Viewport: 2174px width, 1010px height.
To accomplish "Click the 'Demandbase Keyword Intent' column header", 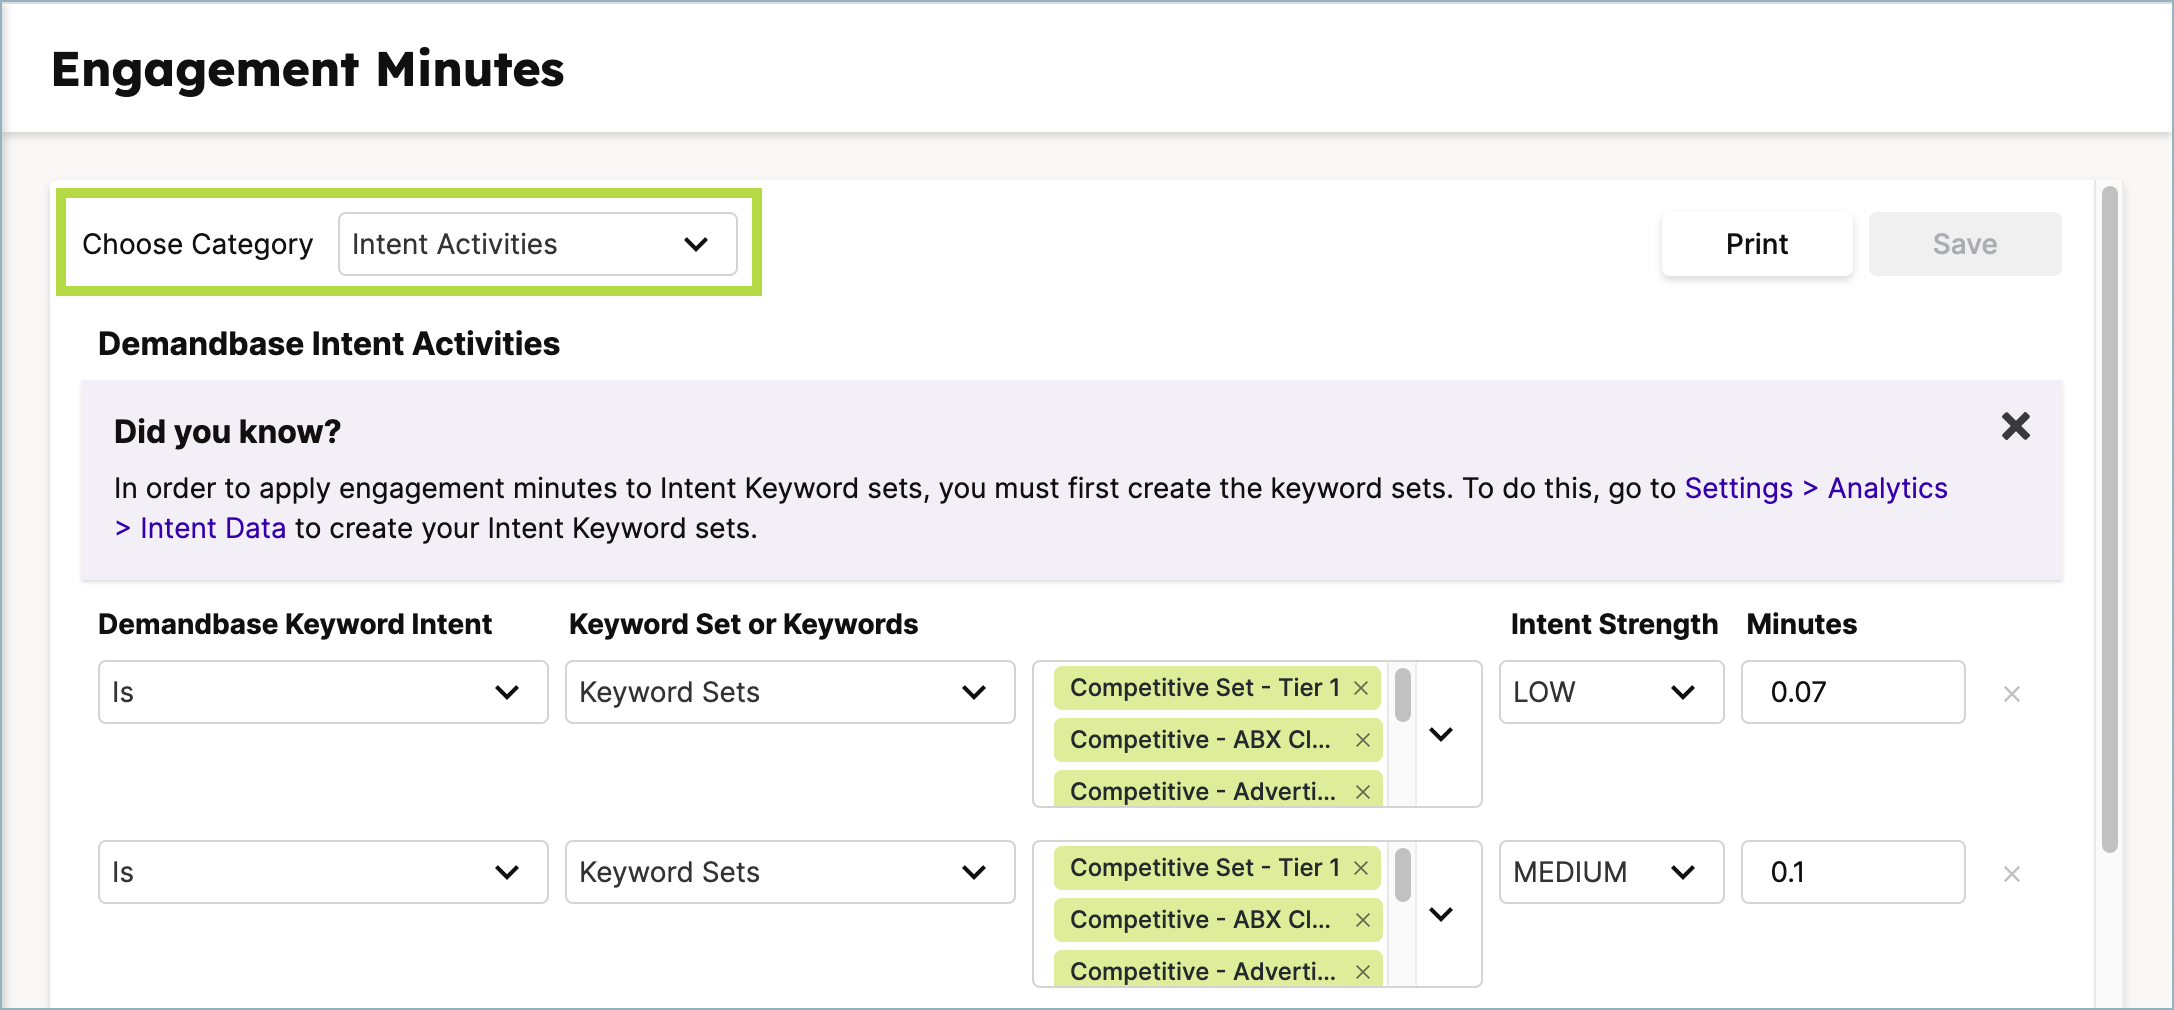I will point(295,624).
